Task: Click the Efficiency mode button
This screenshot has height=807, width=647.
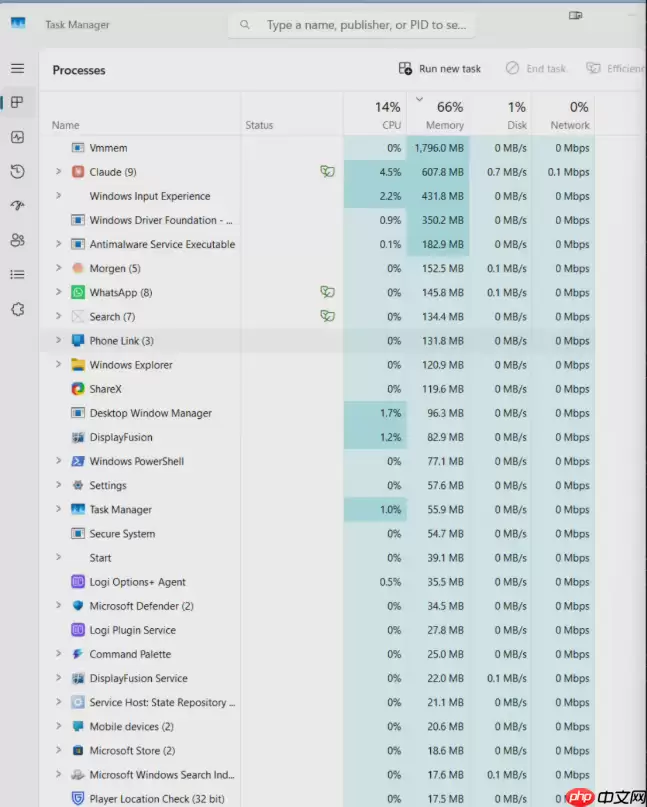Action: (616, 68)
